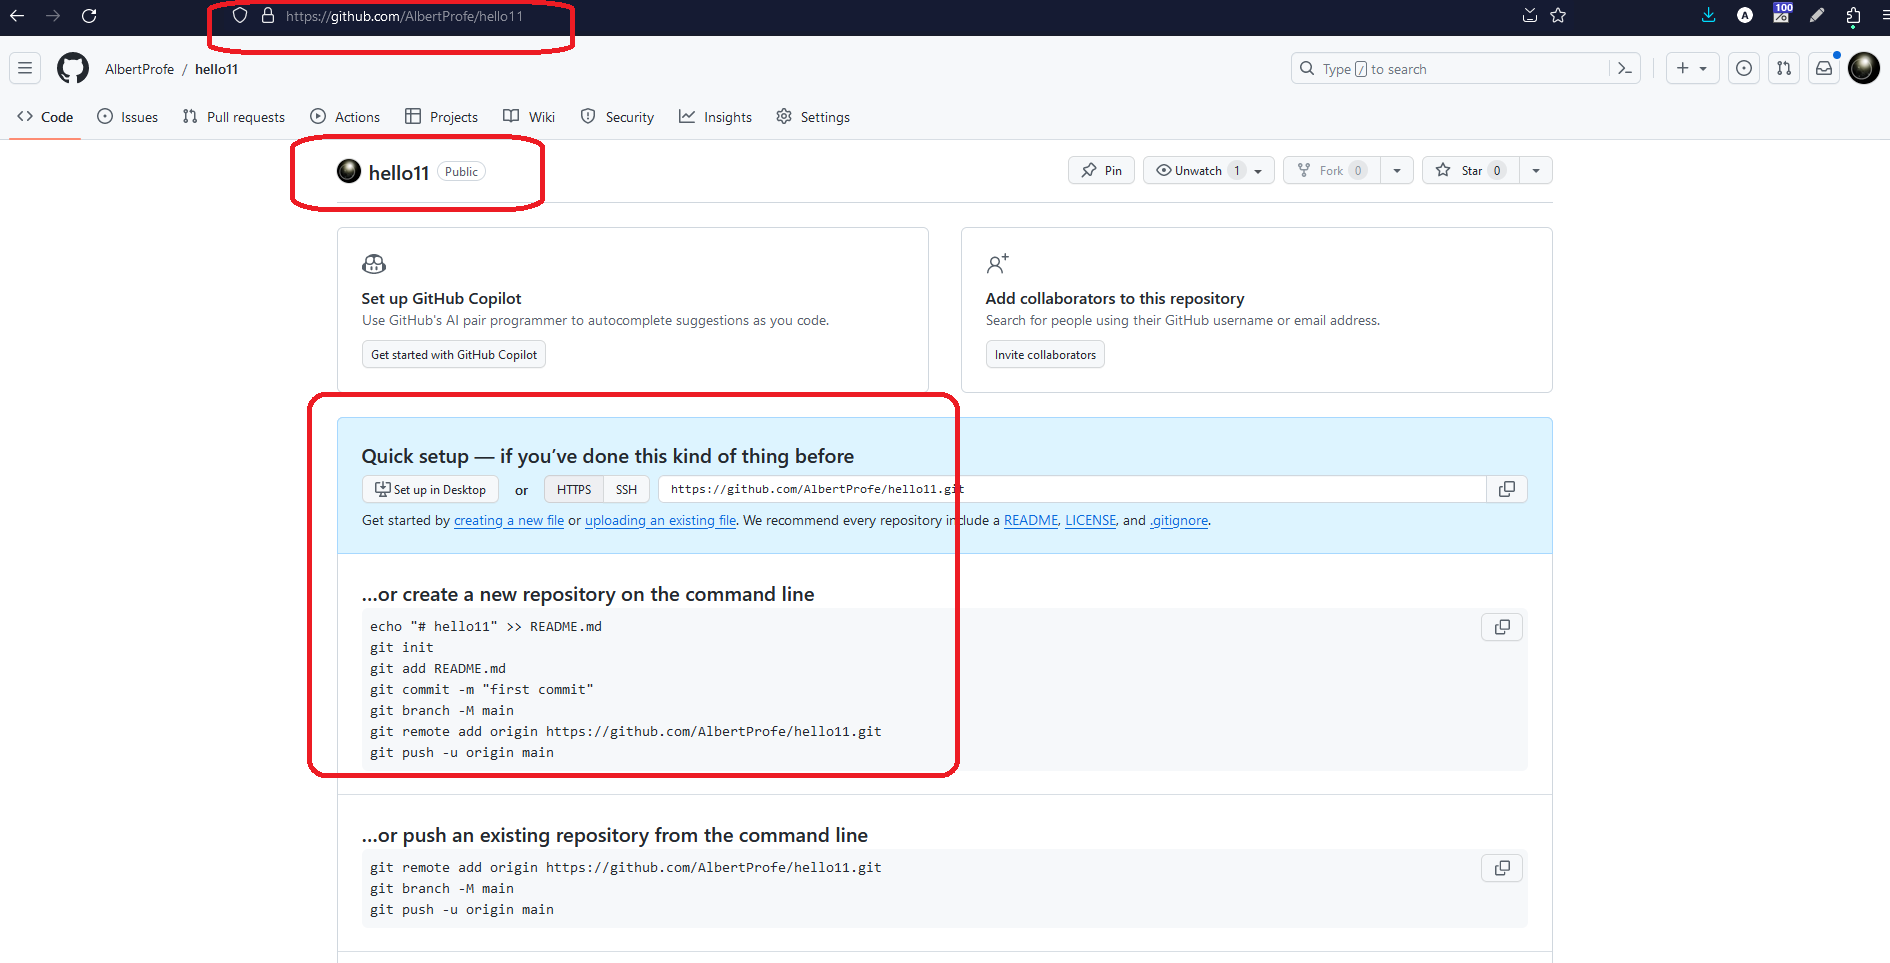Go back with browser back arrow
1890x963 pixels.
point(17,16)
